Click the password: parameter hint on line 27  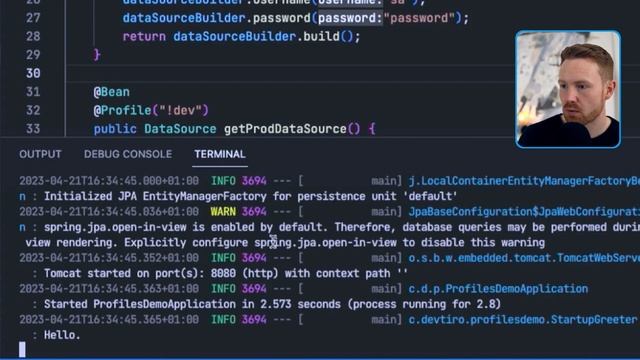[350, 18]
